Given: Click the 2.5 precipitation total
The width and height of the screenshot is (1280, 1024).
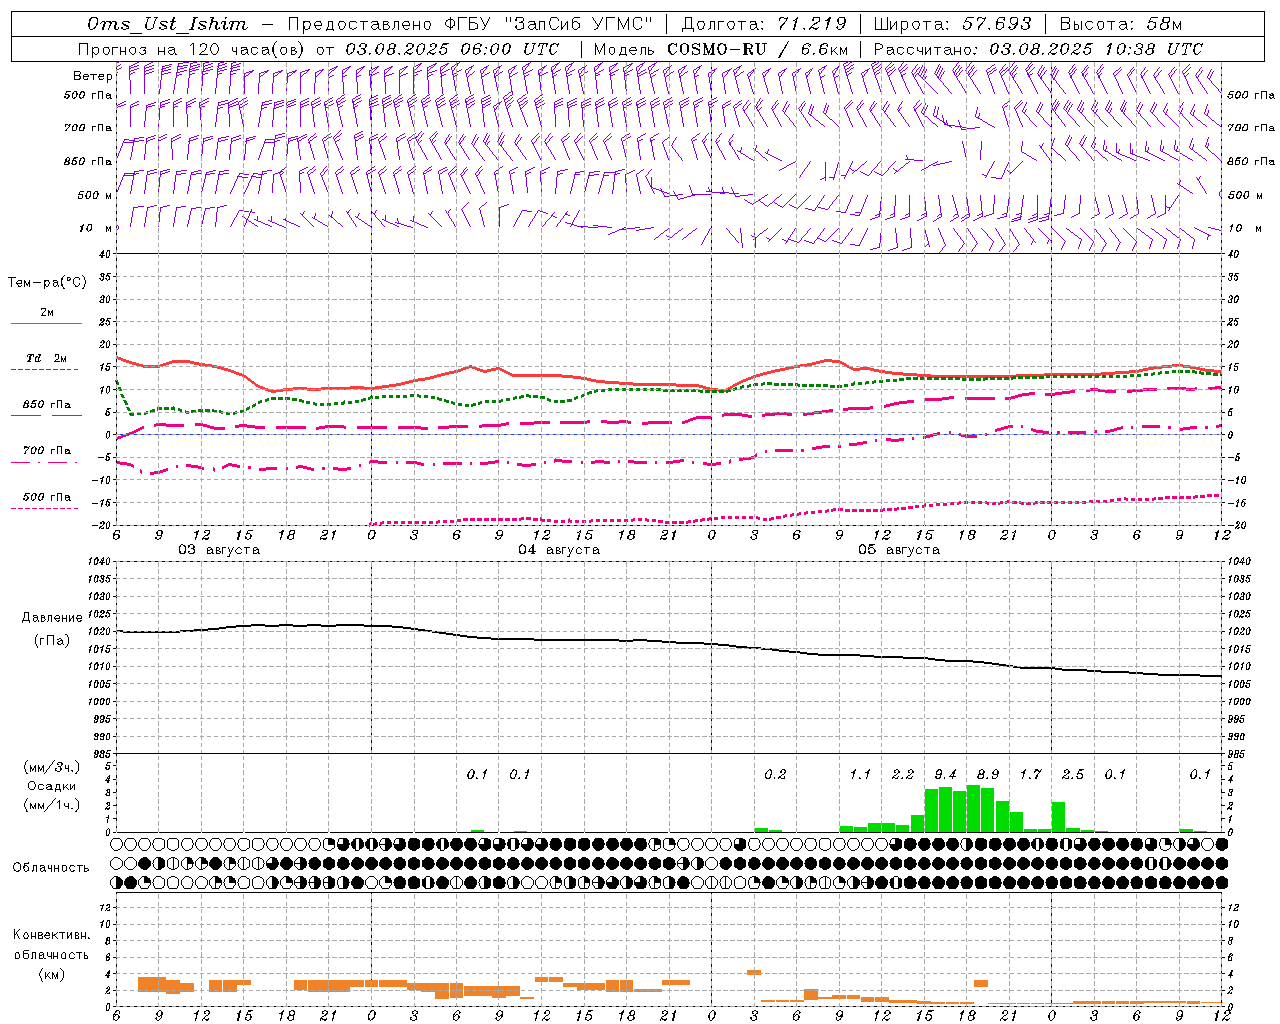Looking at the screenshot, I should 1073,775.
